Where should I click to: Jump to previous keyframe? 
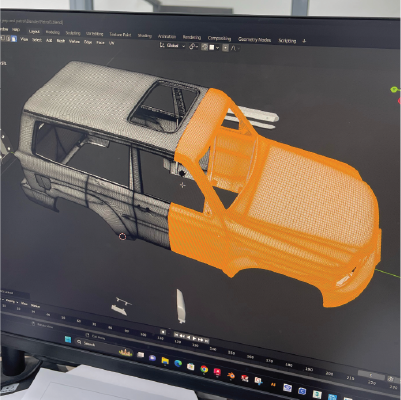pos(183,336)
